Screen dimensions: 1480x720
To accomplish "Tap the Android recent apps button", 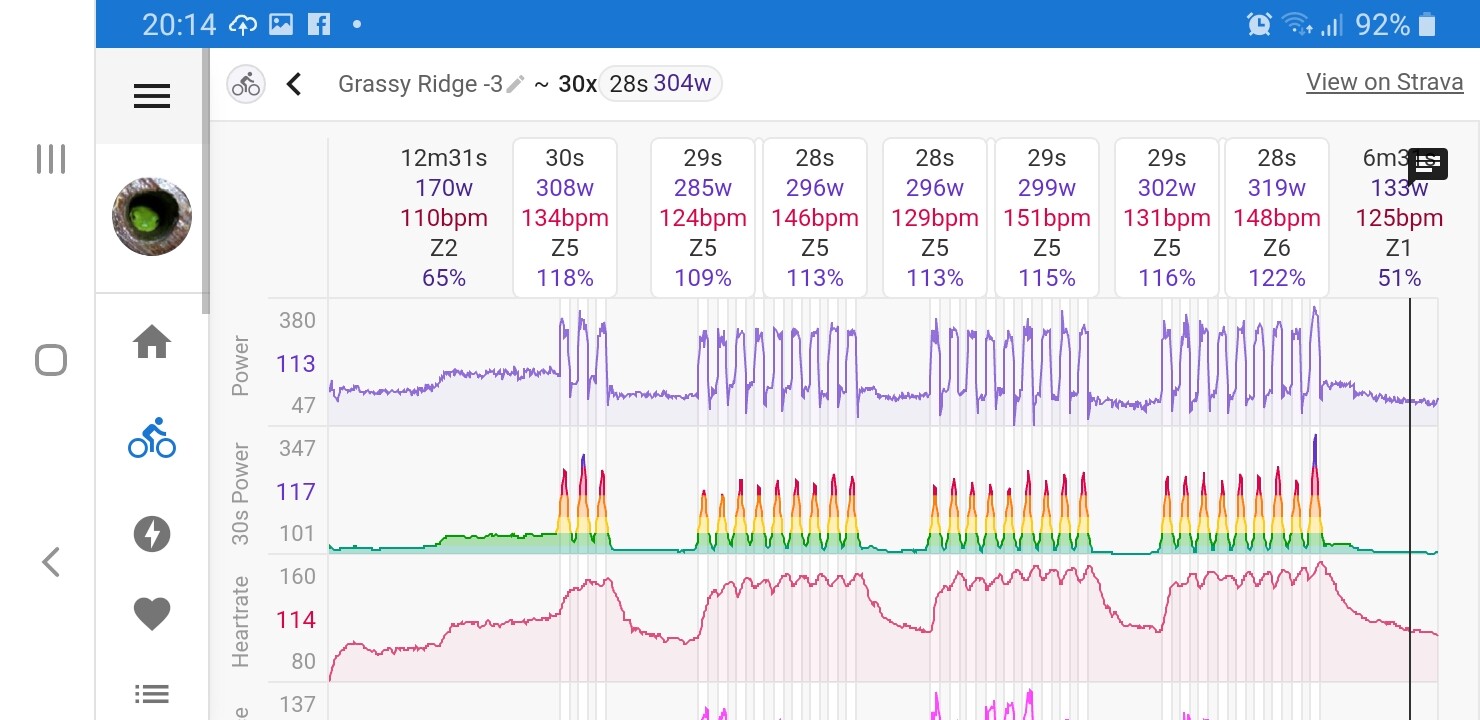I will tap(51, 159).
